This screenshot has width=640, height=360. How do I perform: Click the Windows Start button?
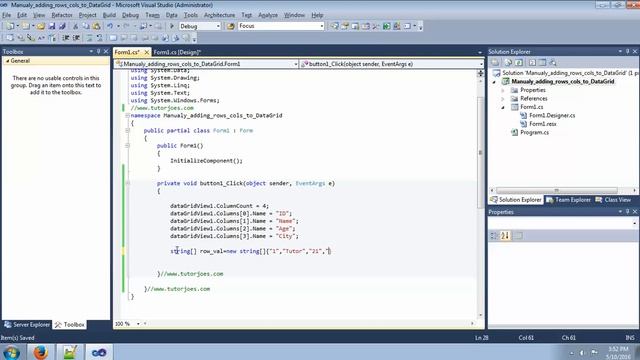pyautogui.click(x=11, y=352)
